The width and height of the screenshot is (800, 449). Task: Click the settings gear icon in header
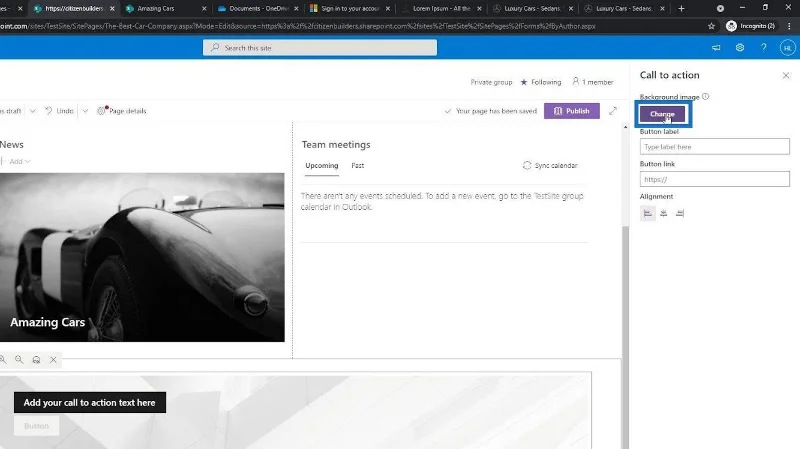(740, 47)
